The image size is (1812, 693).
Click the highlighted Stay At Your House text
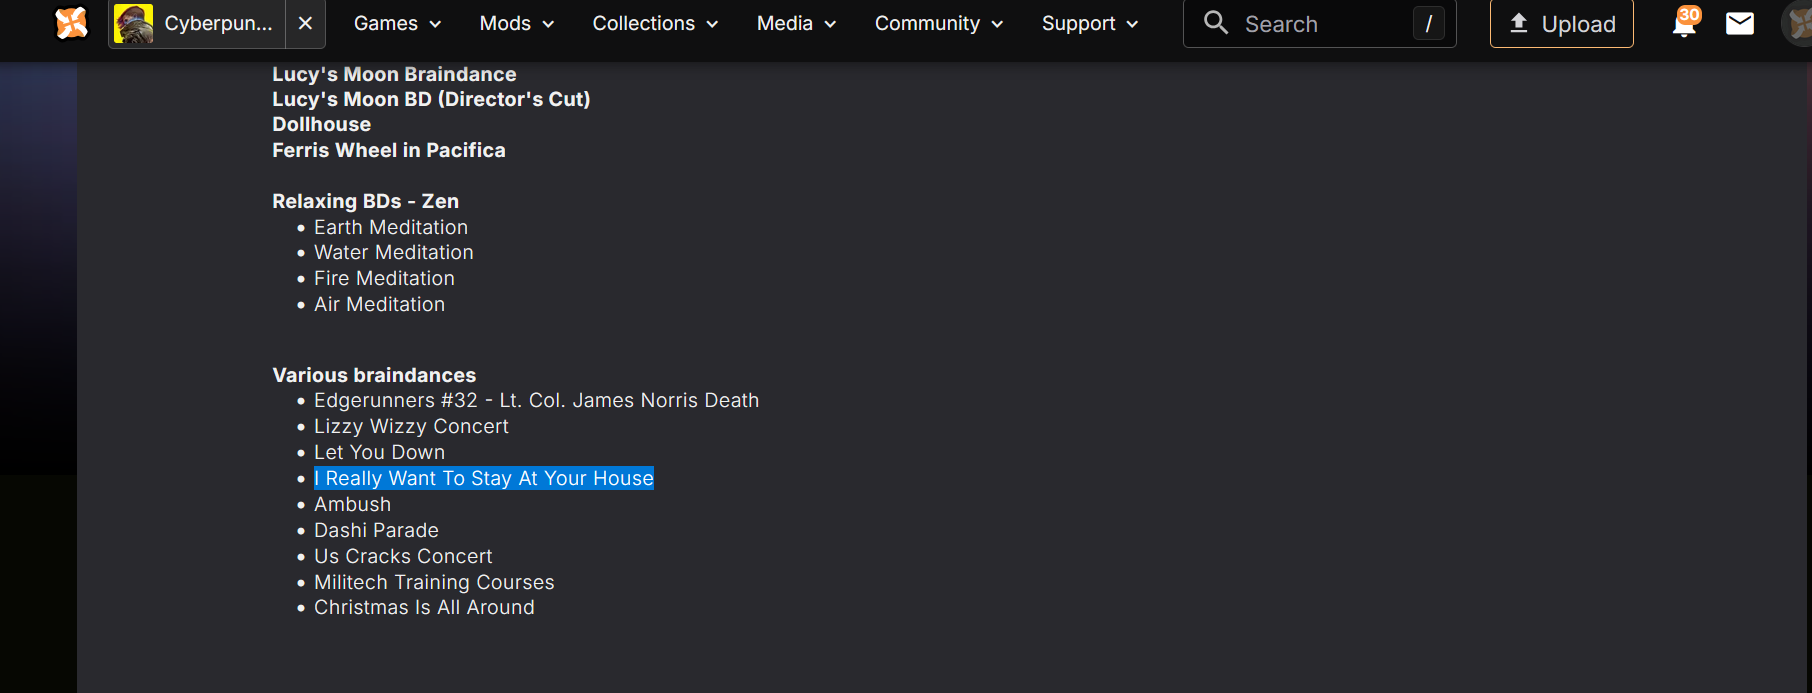coord(484,479)
